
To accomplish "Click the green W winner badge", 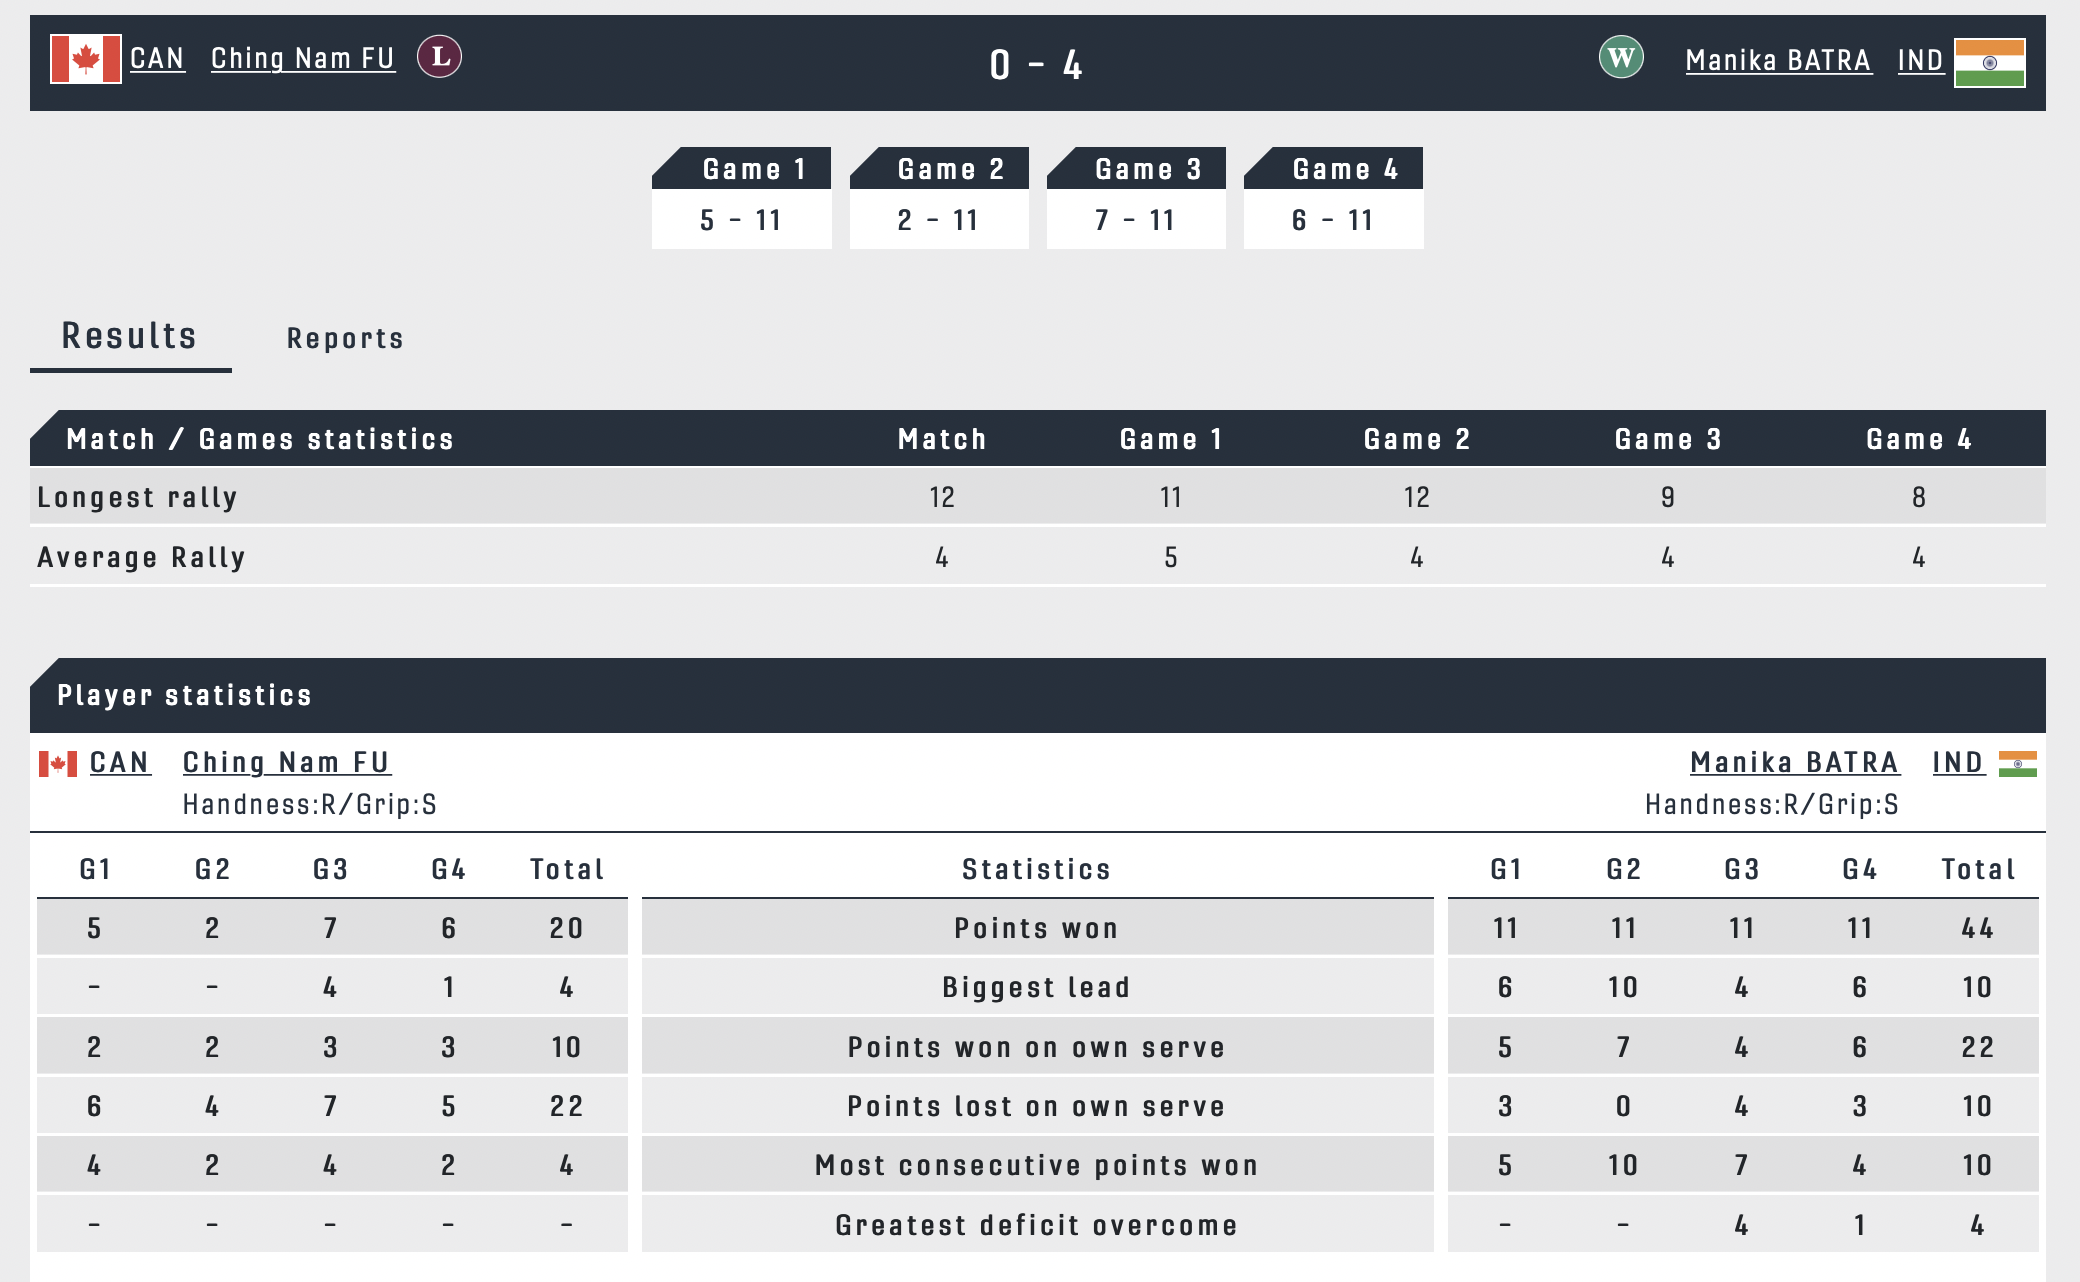I will pyautogui.click(x=1620, y=57).
